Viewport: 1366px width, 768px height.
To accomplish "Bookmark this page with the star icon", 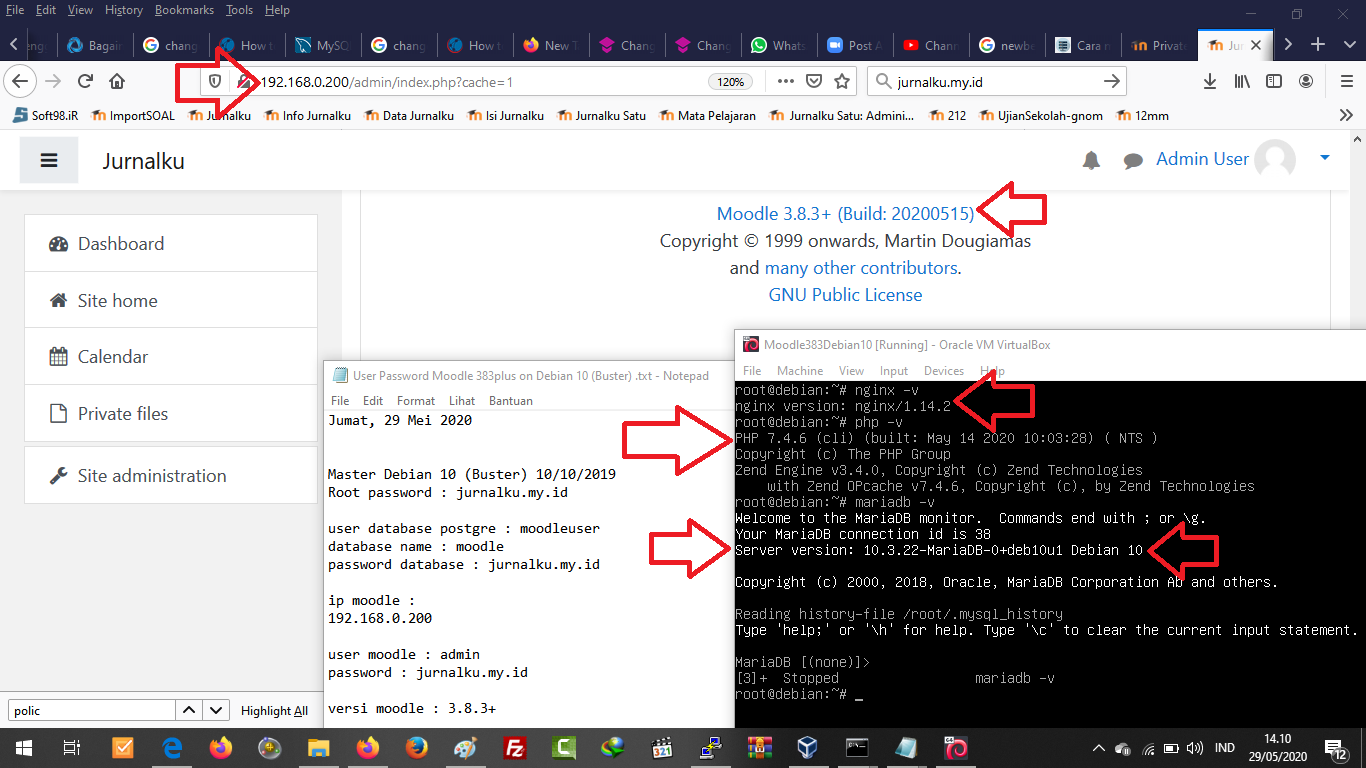I will click(842, 81).
